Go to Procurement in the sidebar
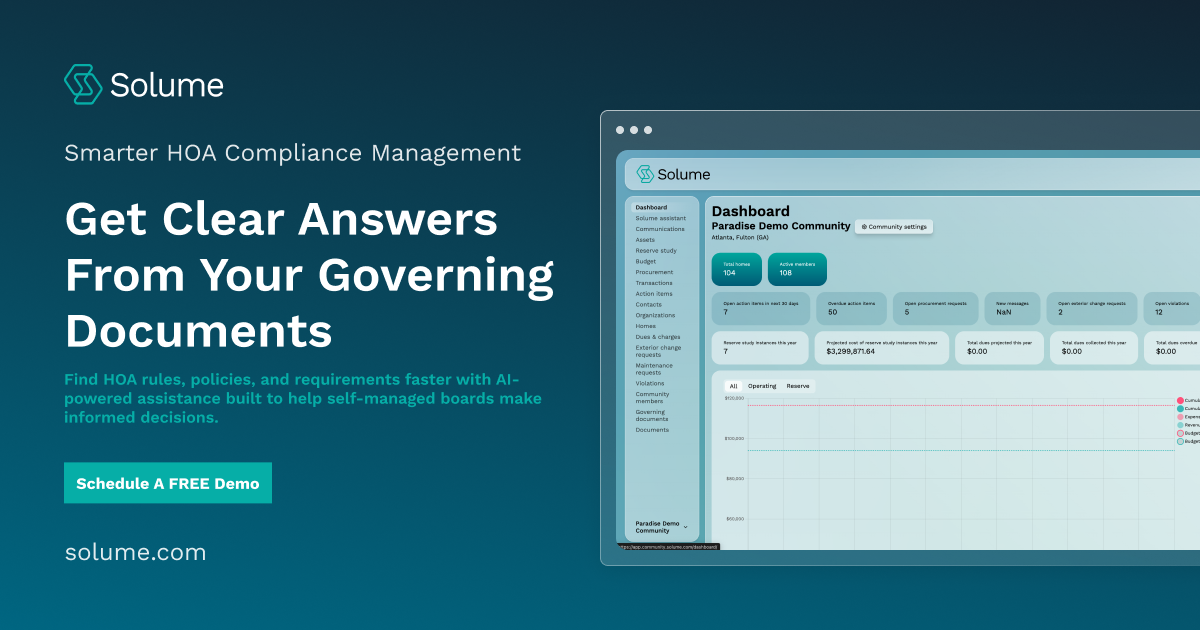Image resolution: width=1200 pixels, height=630 pixels. [x=655, y=272]
